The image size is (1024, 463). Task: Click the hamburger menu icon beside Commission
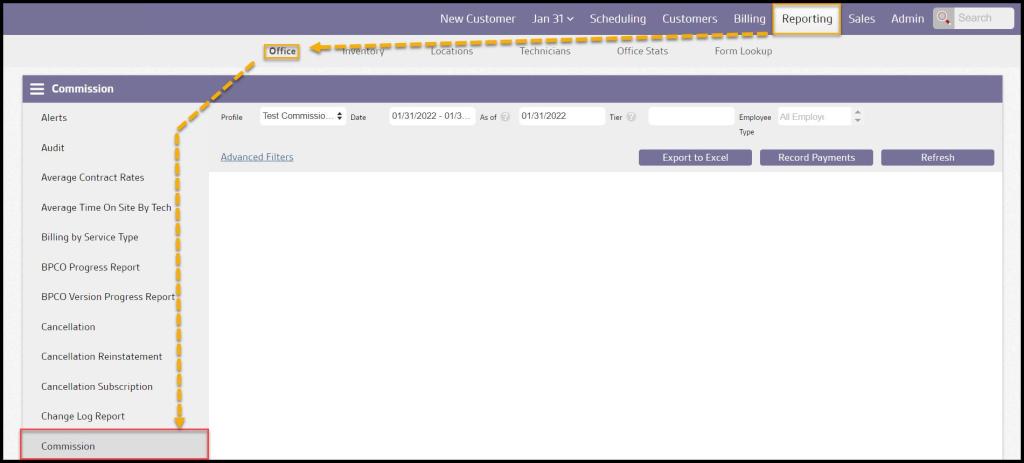click(37, 89)
